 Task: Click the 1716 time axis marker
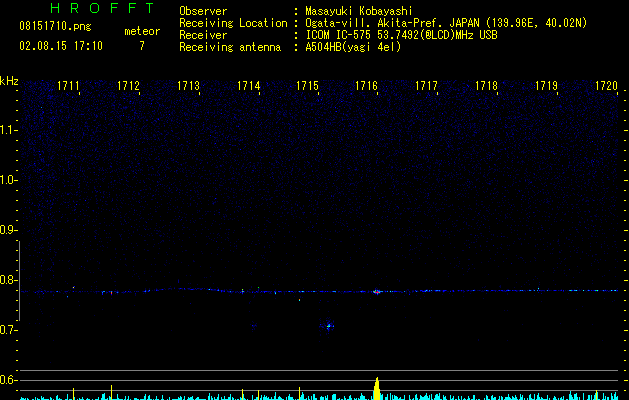[x=367, y=86]
